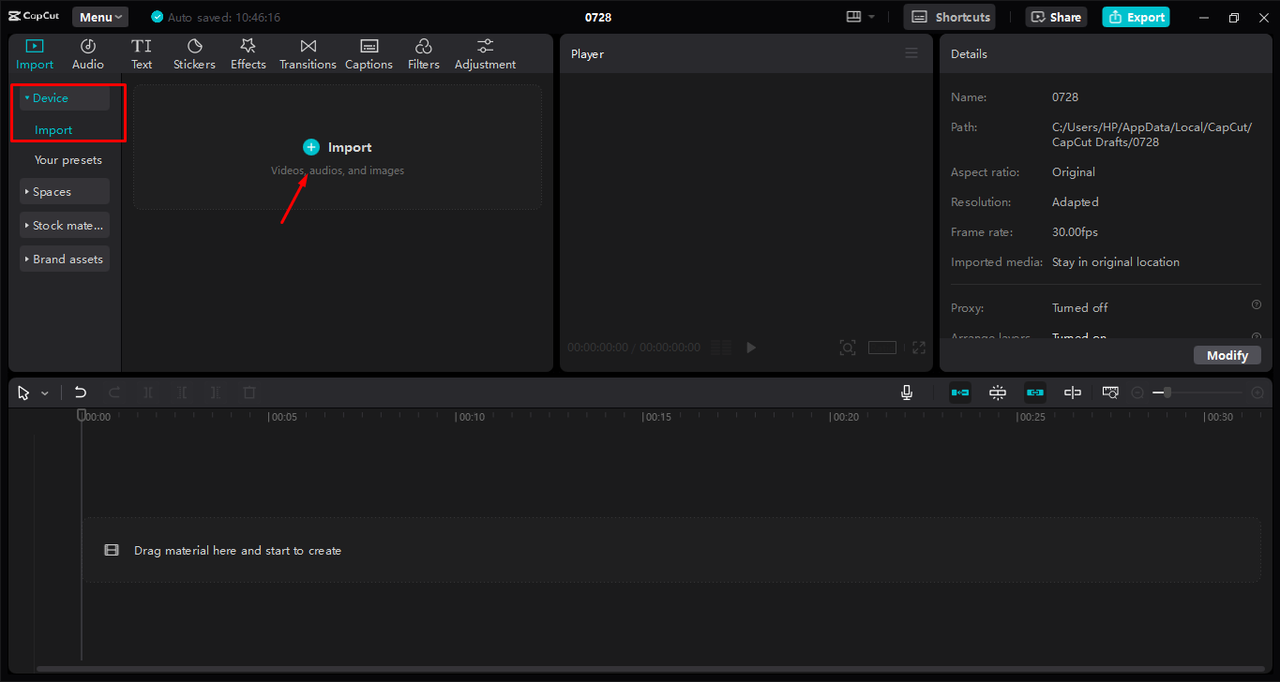
Task: Switch to the Filters tab
Action: [423, 54]
